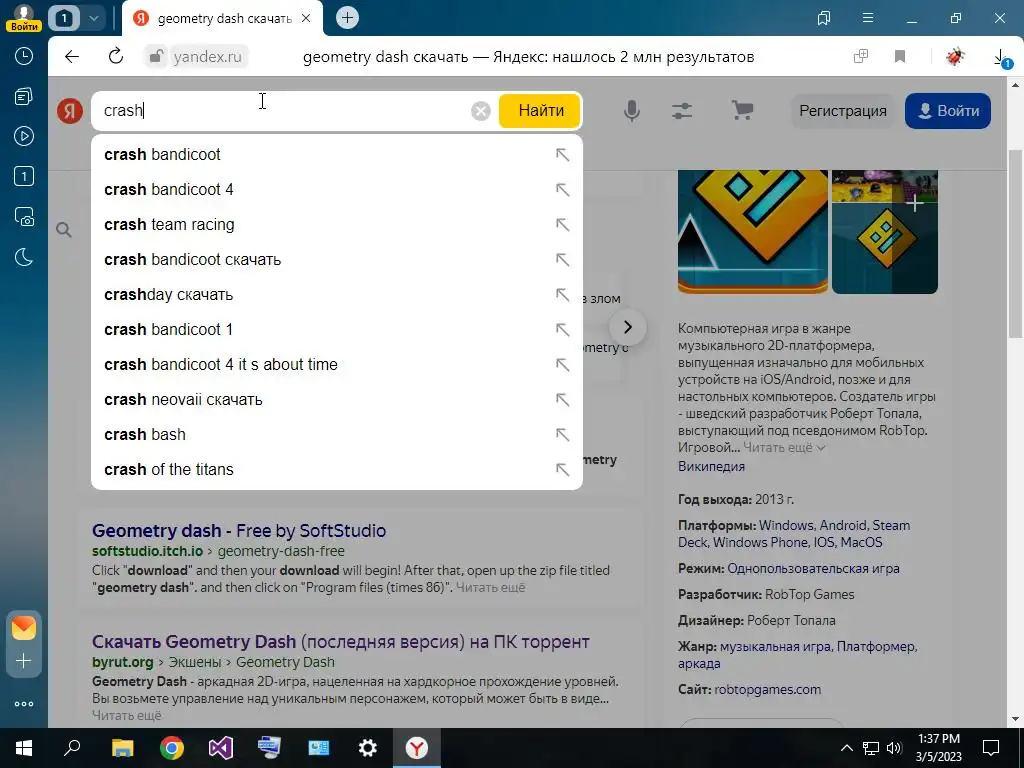
Task: Open Скачать Geometry Dash на ПК торрент result
Action: click(x=341, y=641)
